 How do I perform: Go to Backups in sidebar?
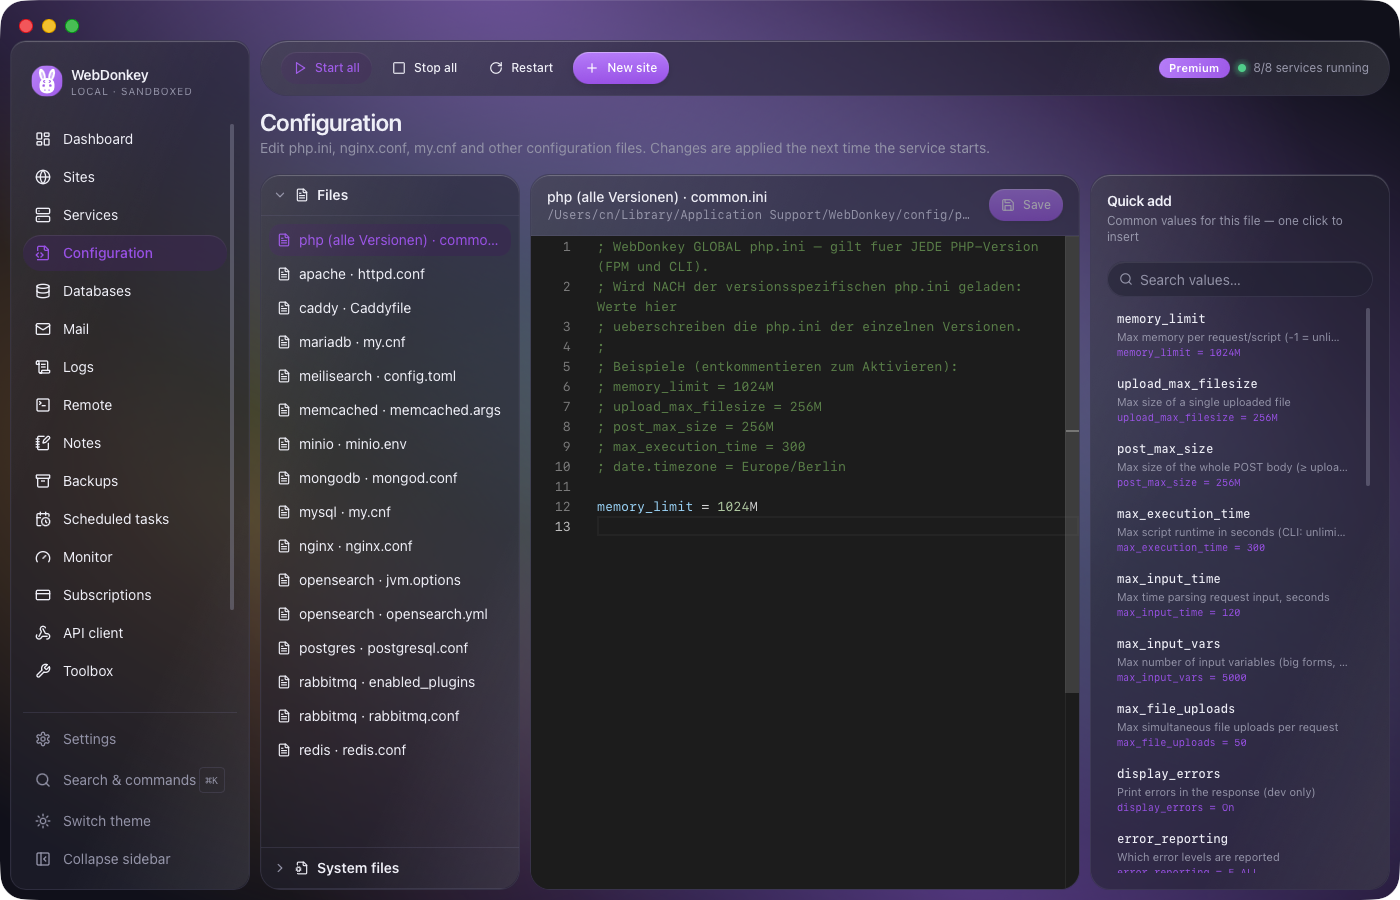(x=125, y=481)
